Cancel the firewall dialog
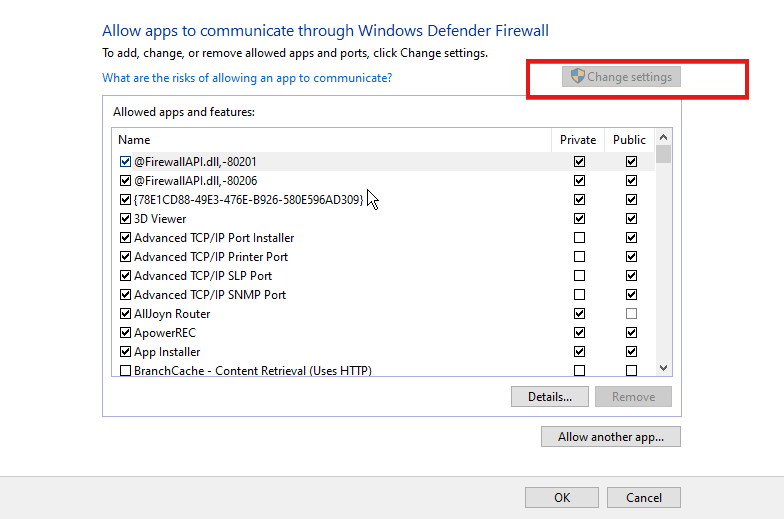Viewport: 784px width, 519px height. (x=644, y=498)
